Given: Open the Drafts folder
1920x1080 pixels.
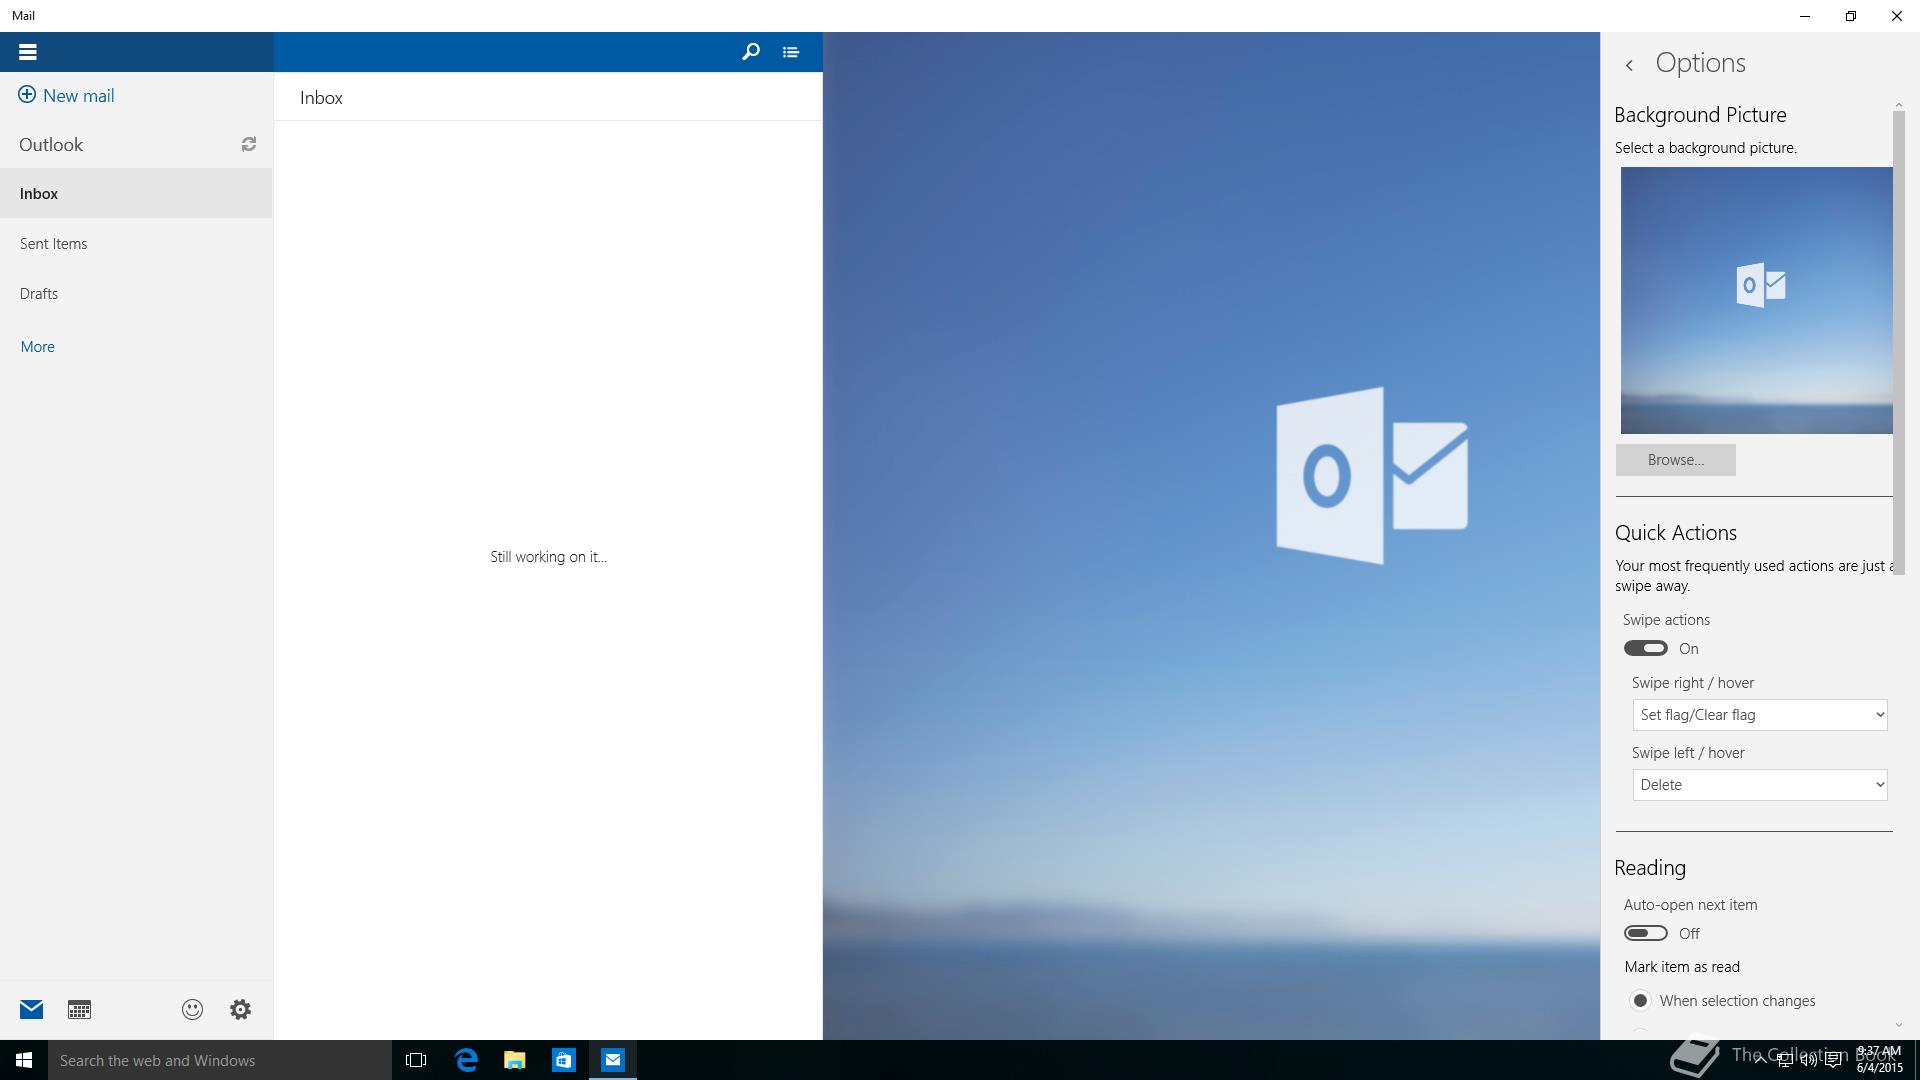Looking at the screenshot, I should tap(136, 294).
